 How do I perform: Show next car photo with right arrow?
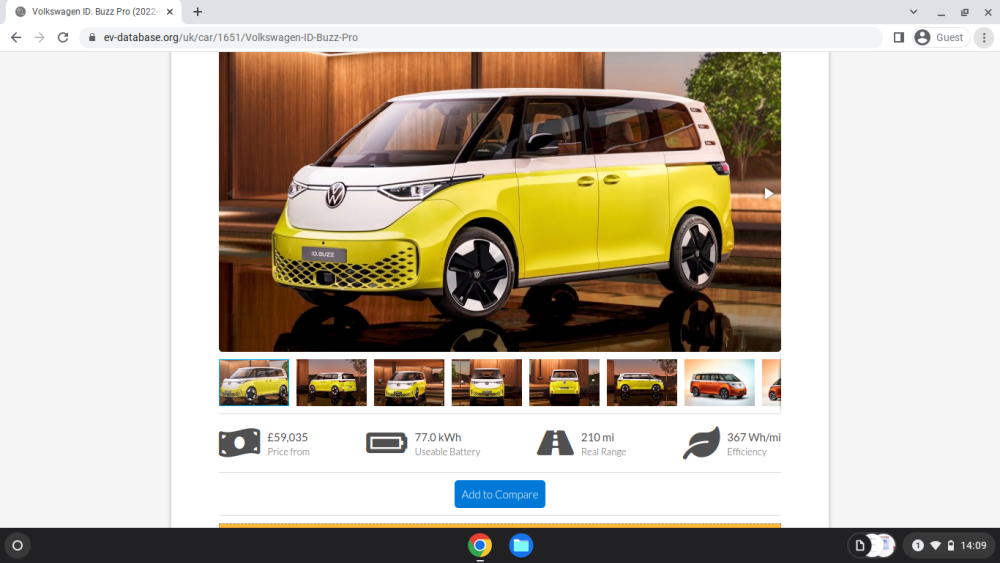pyautogui.click(x=768, y=193)
